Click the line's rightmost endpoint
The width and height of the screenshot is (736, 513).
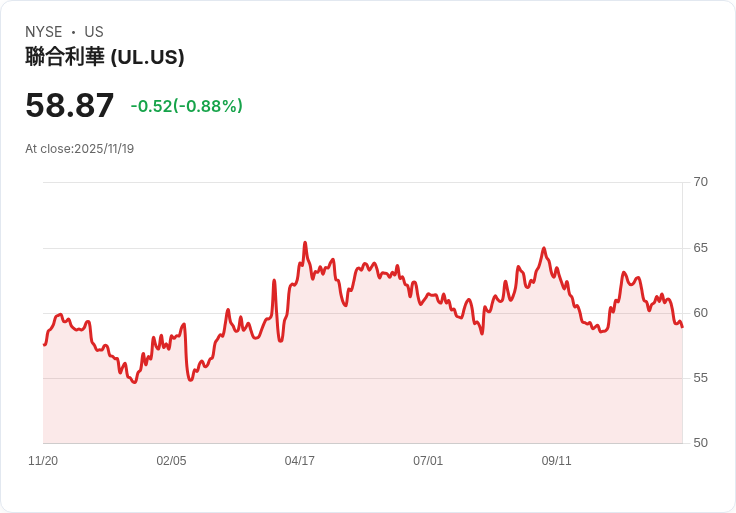coord(682,327)
